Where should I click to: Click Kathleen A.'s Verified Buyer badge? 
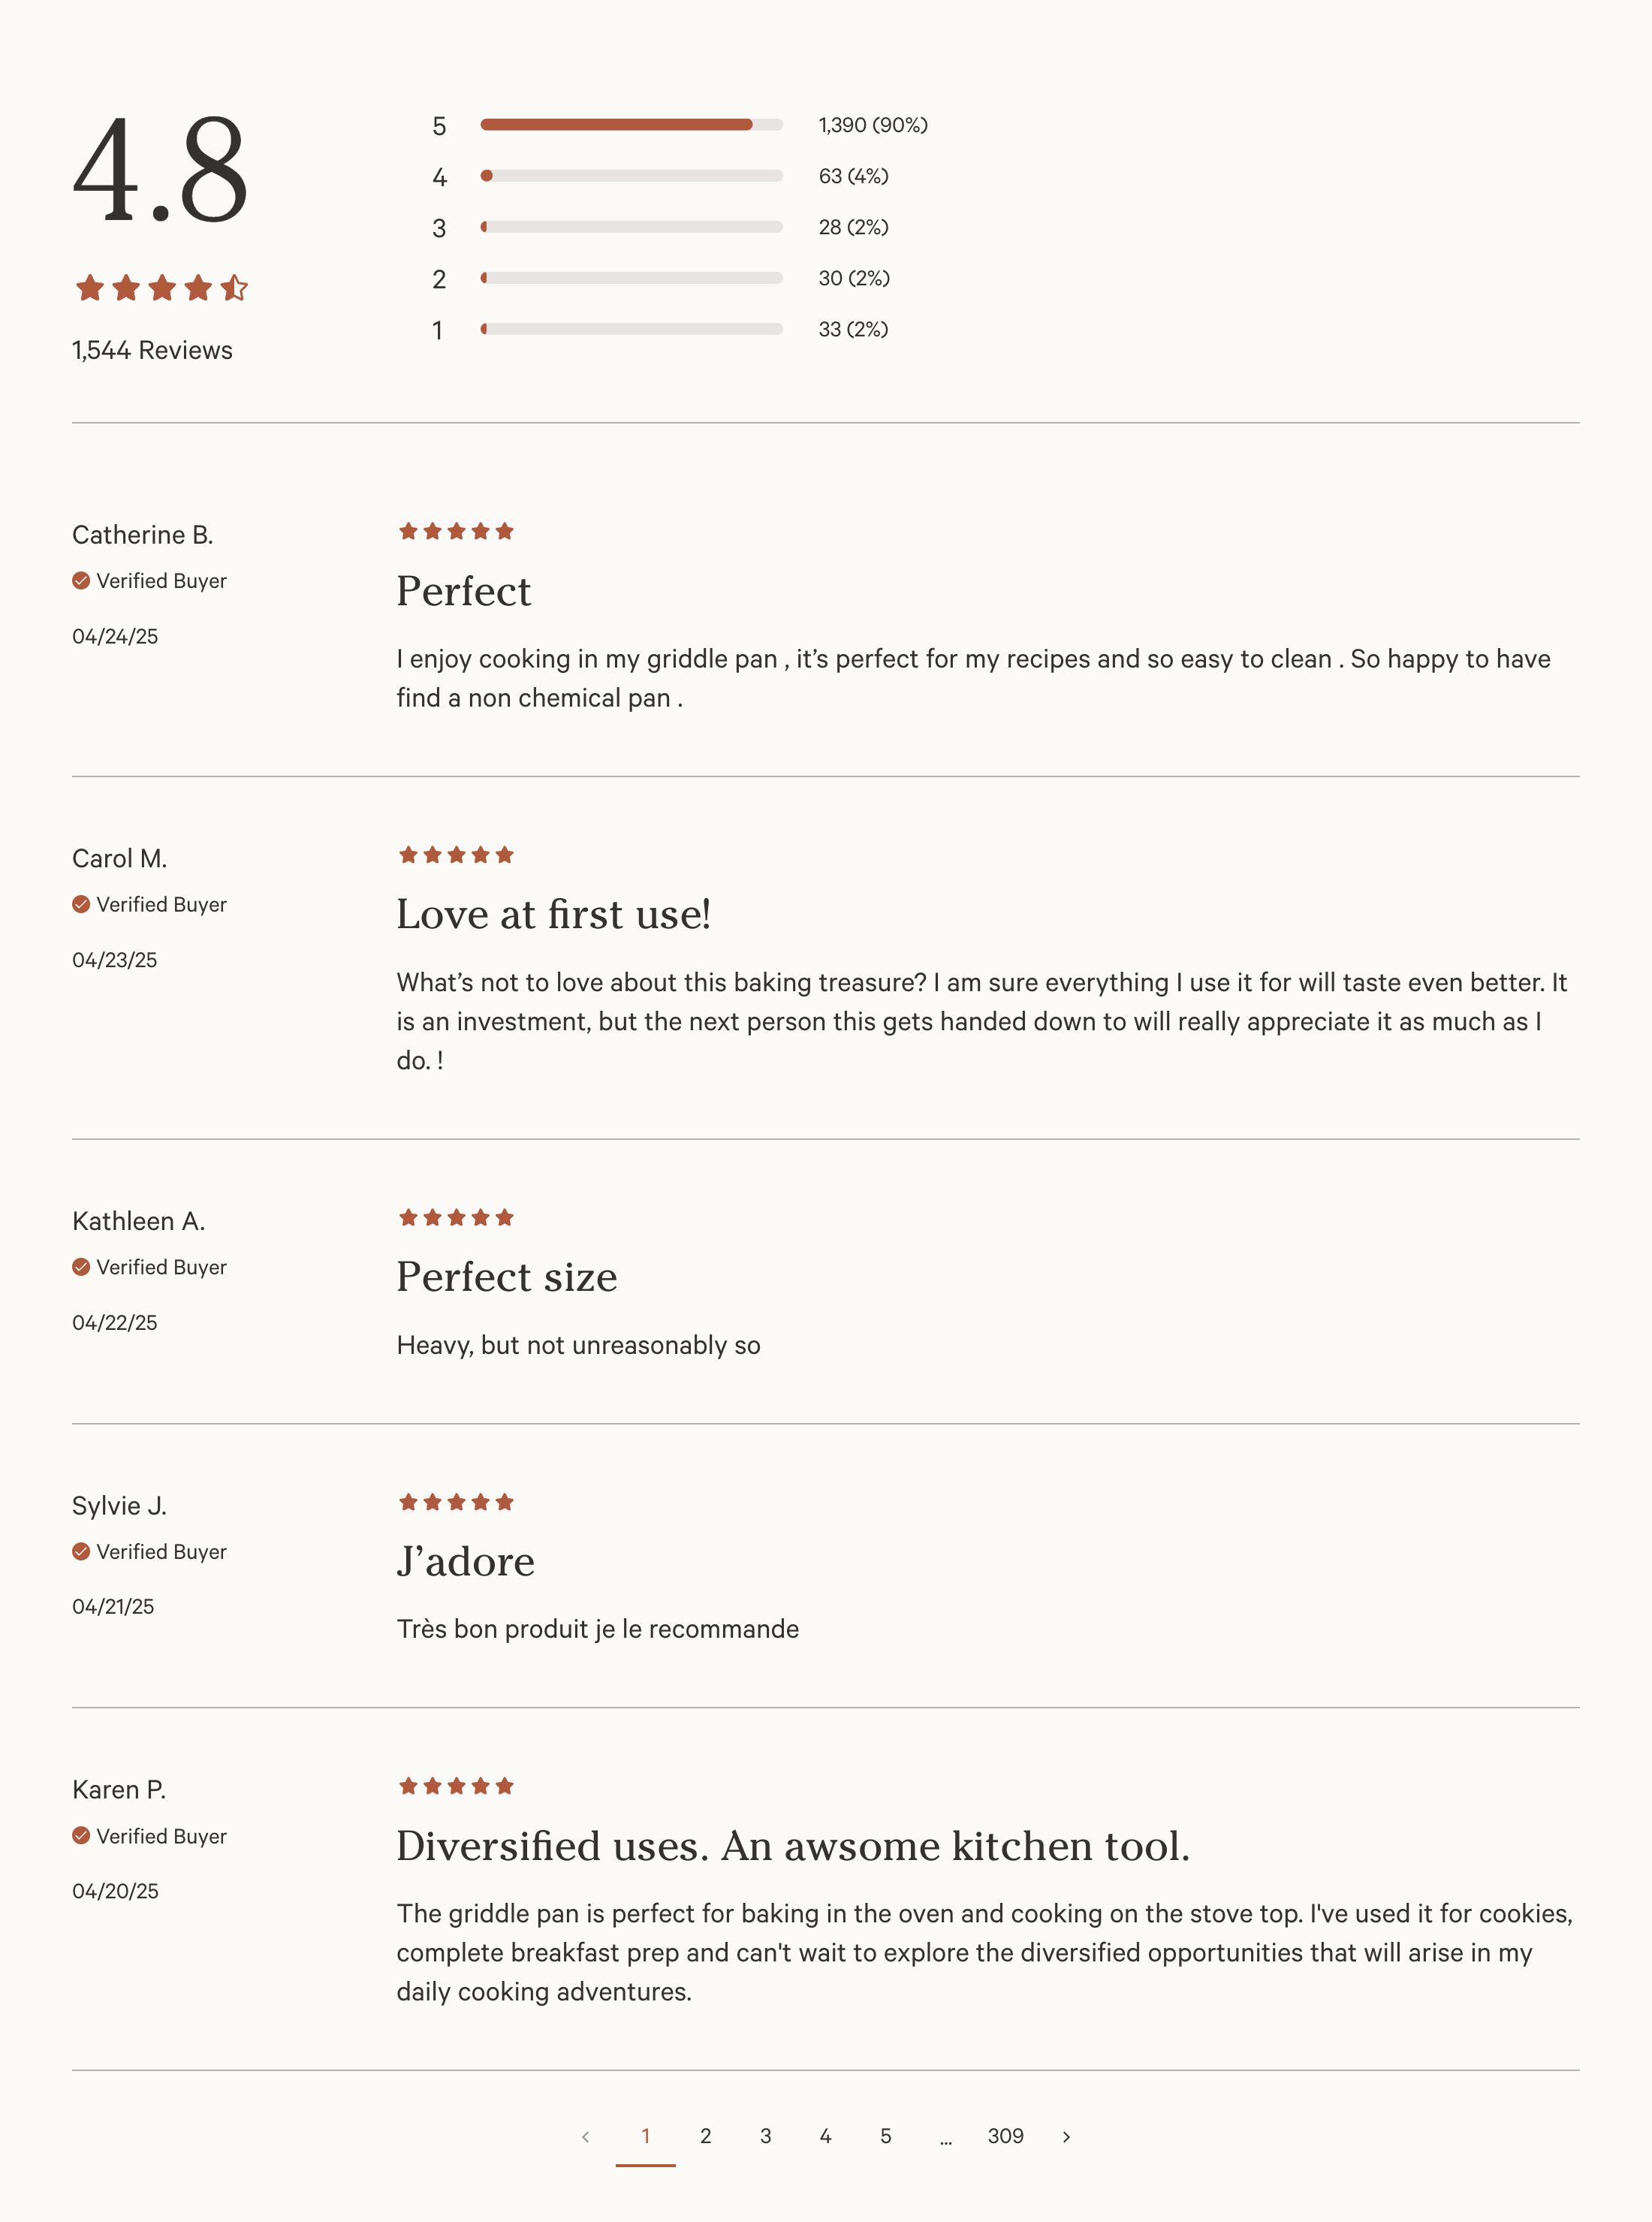(x=151, y=1266)
